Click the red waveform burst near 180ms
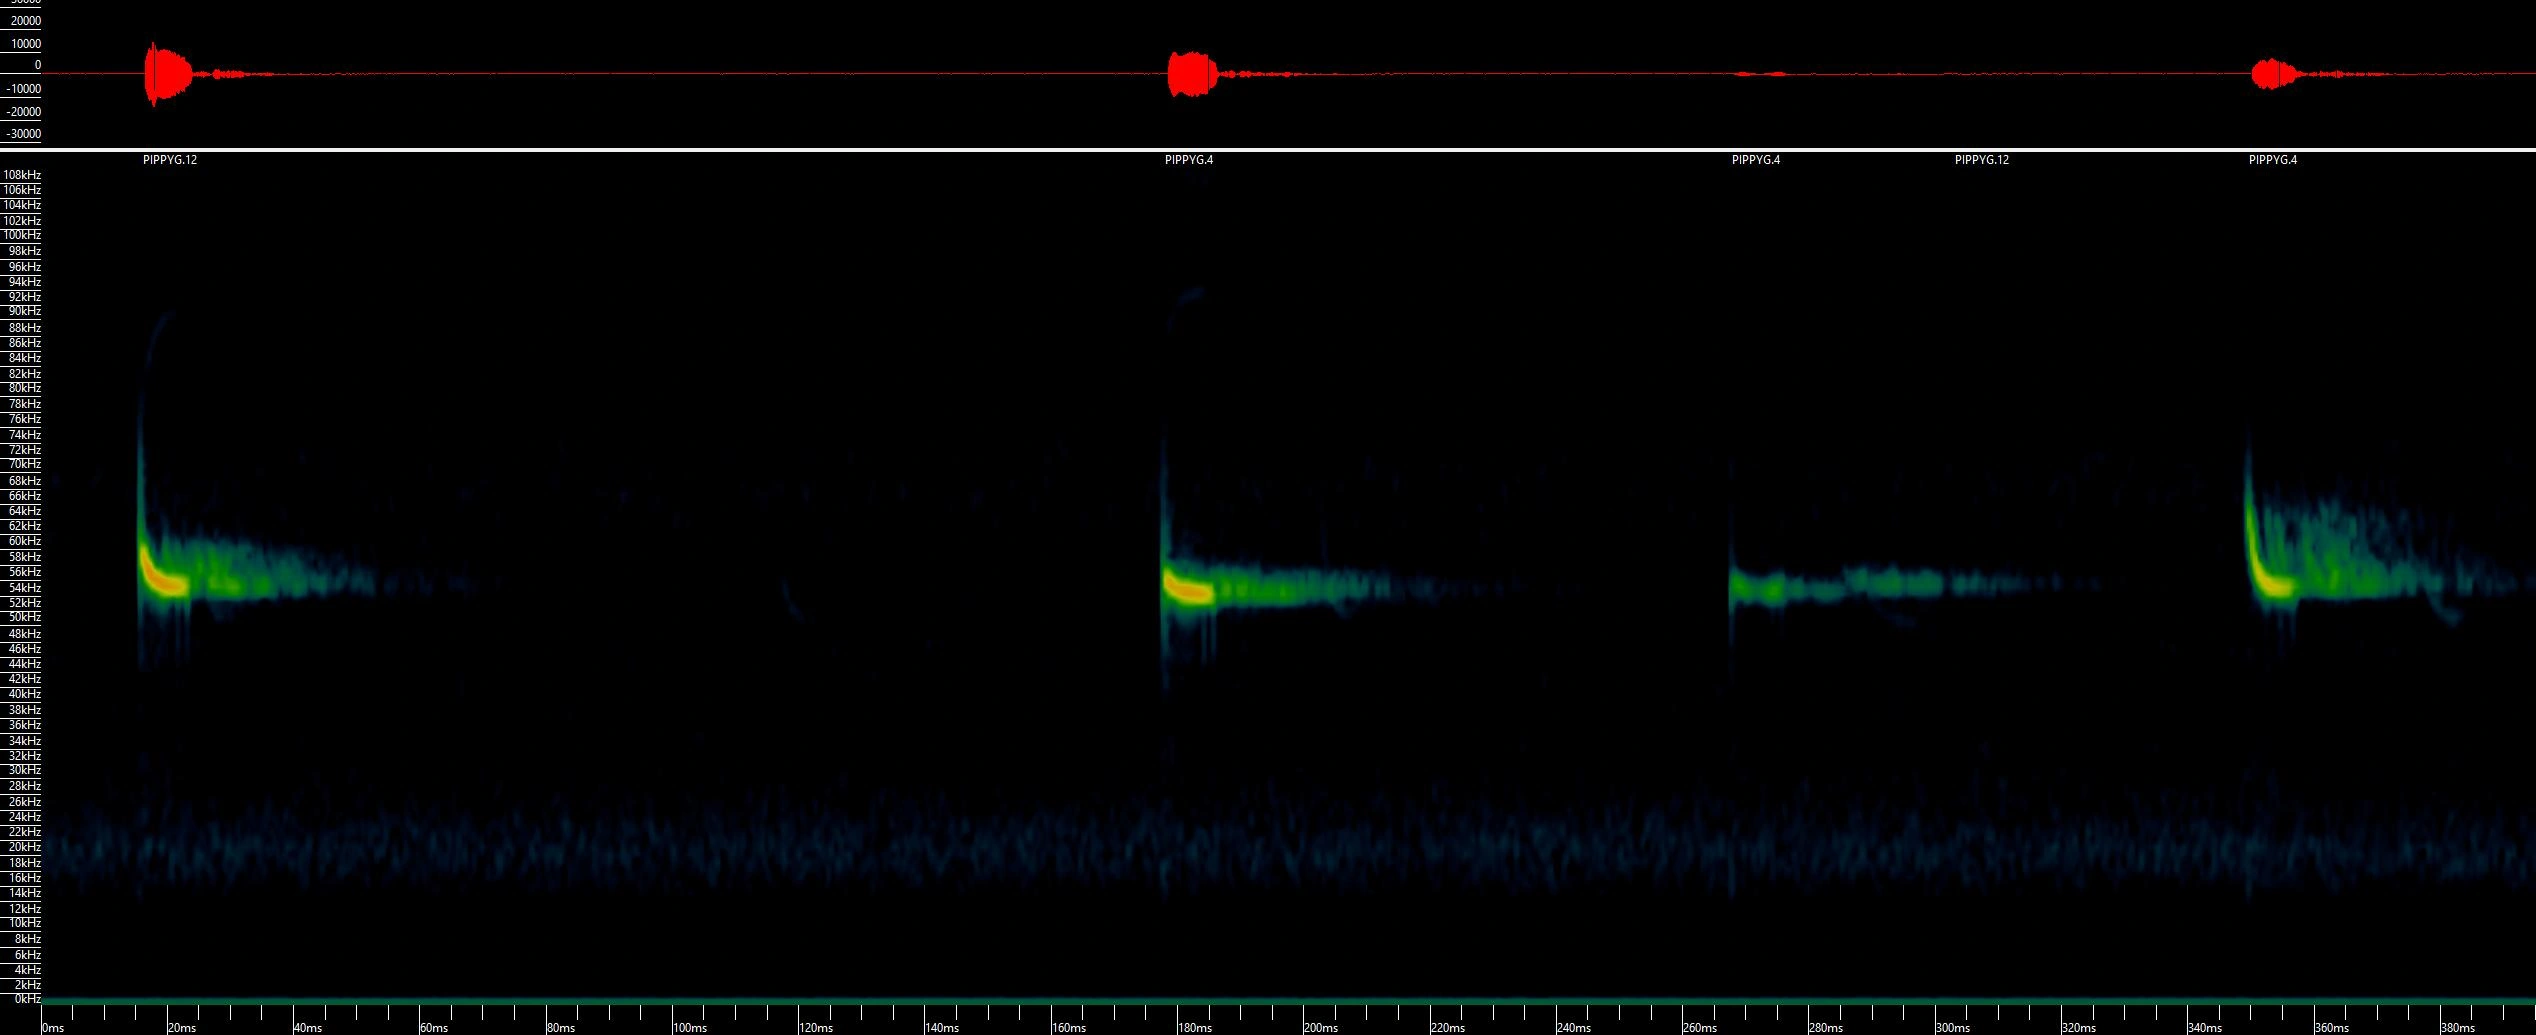The width and height of the screenshot is (2536, 1035). (x=1191, y=74)
